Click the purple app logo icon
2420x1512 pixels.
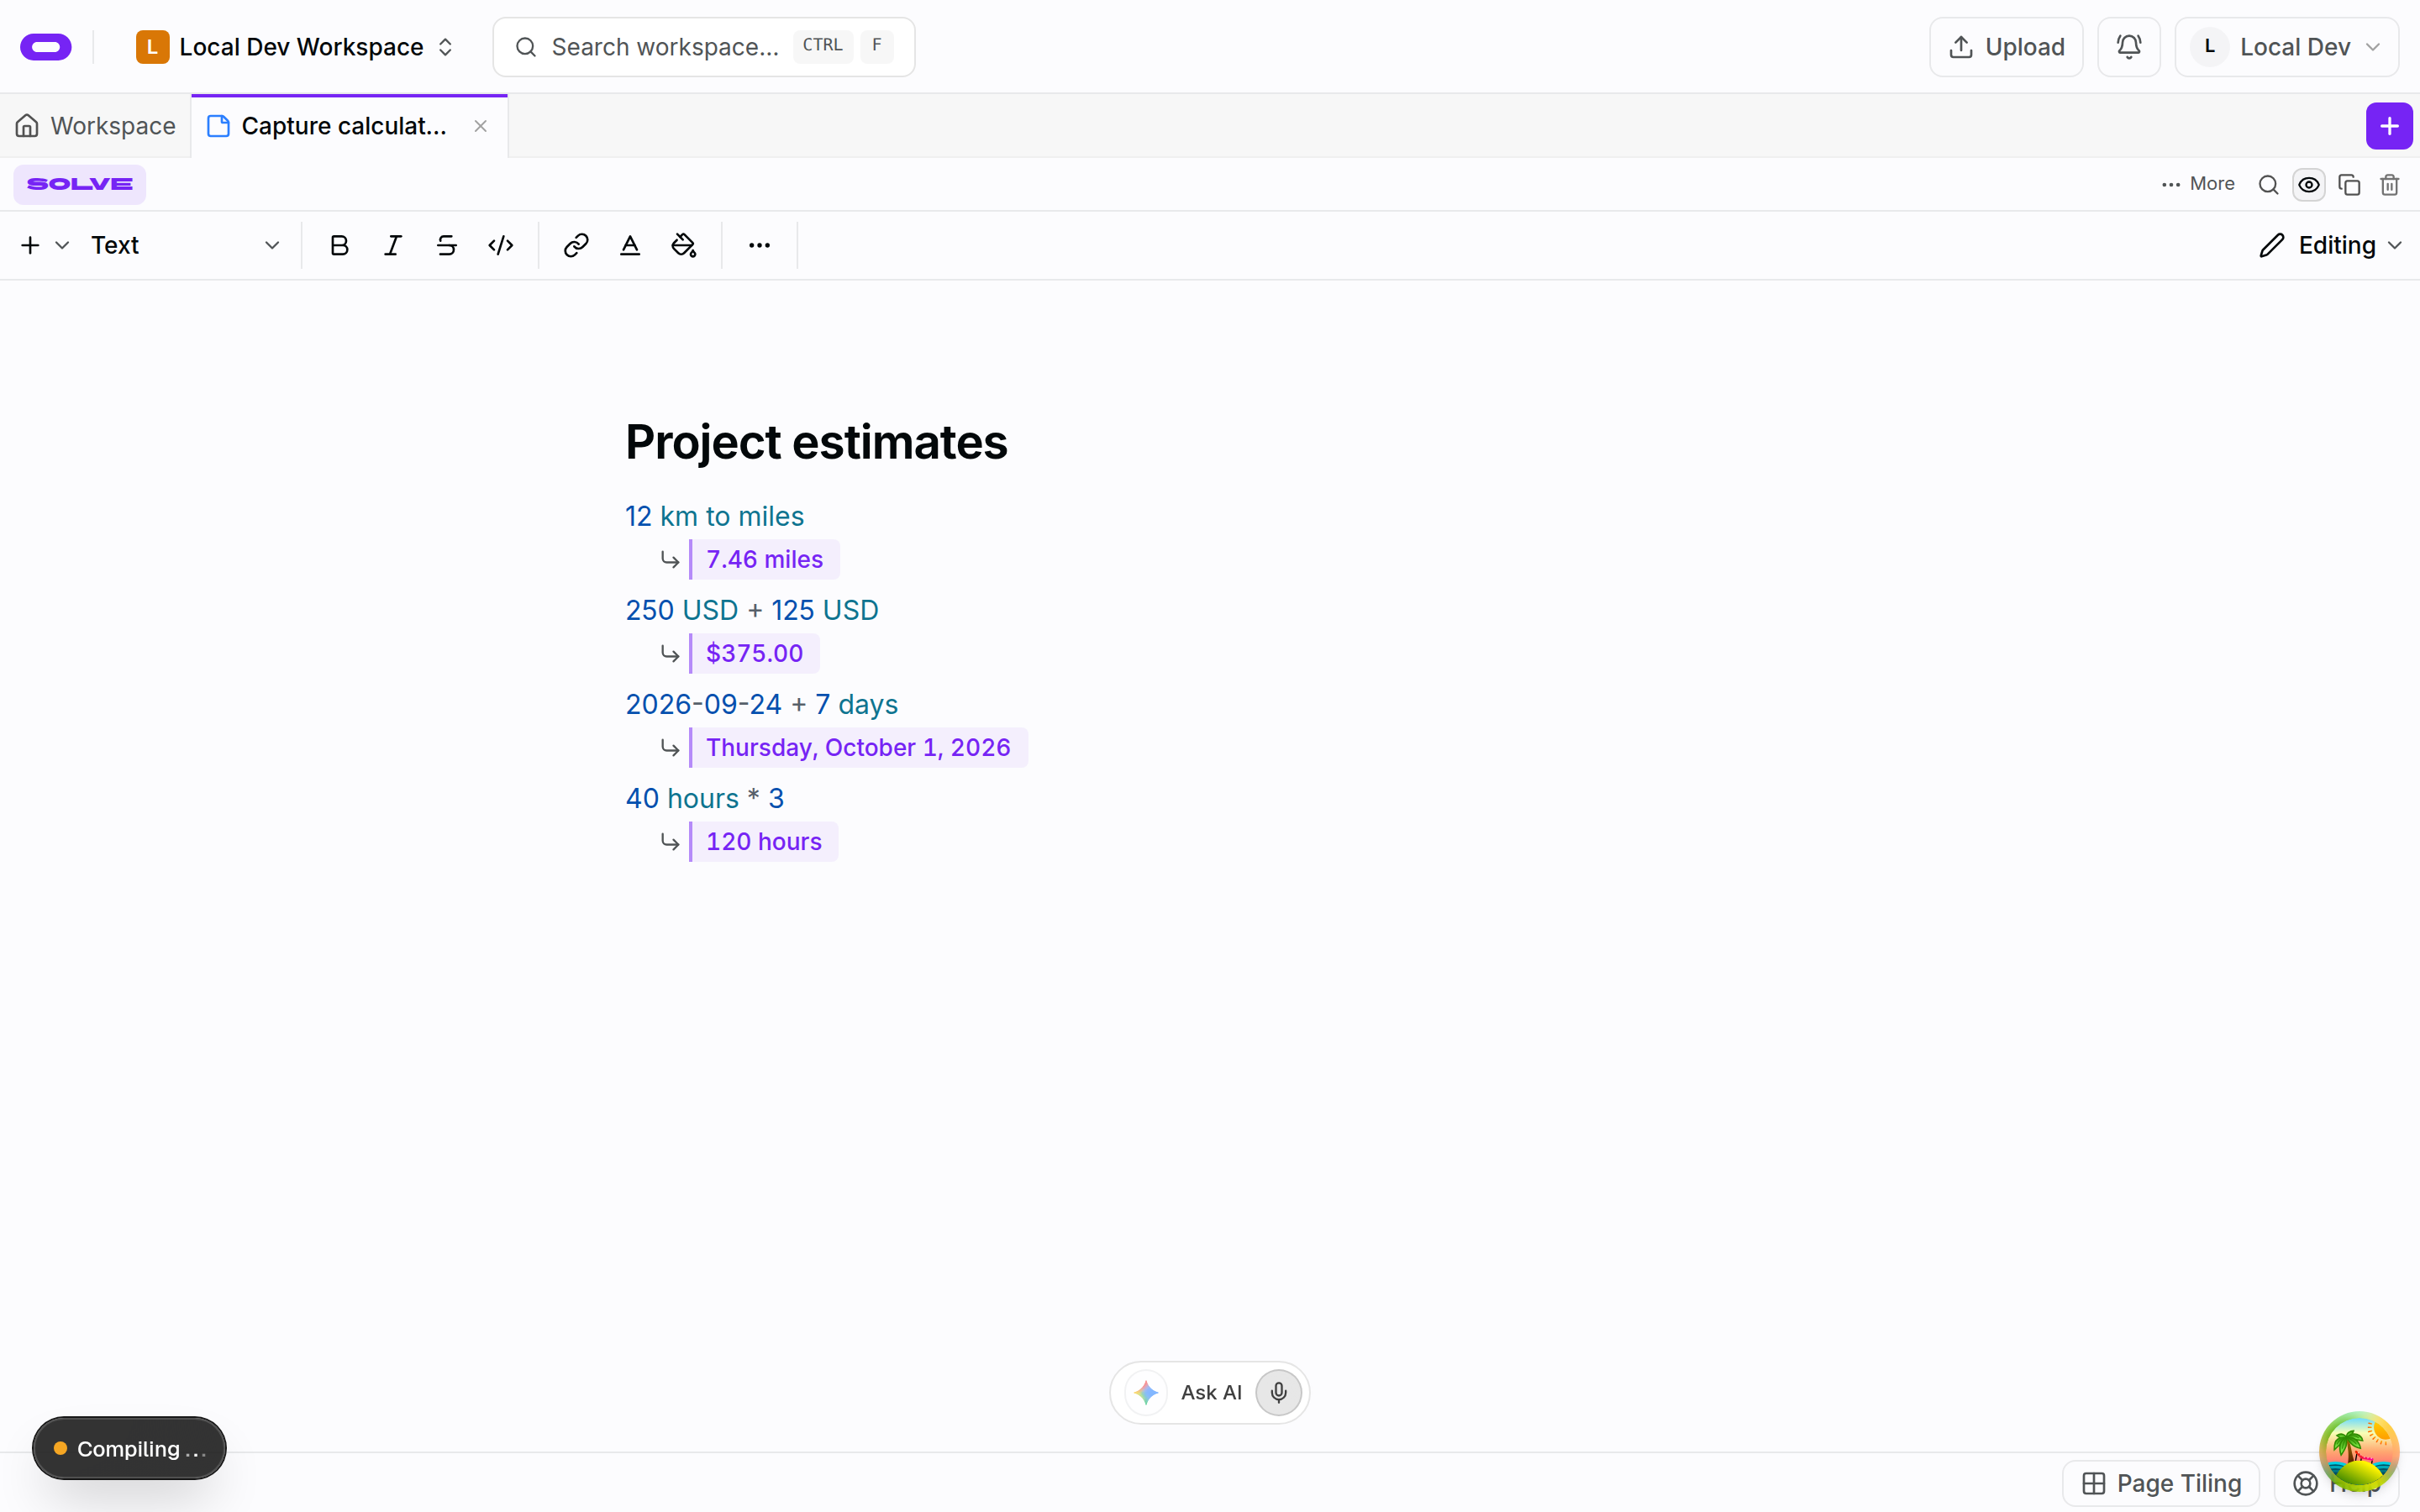coord(46,47)
